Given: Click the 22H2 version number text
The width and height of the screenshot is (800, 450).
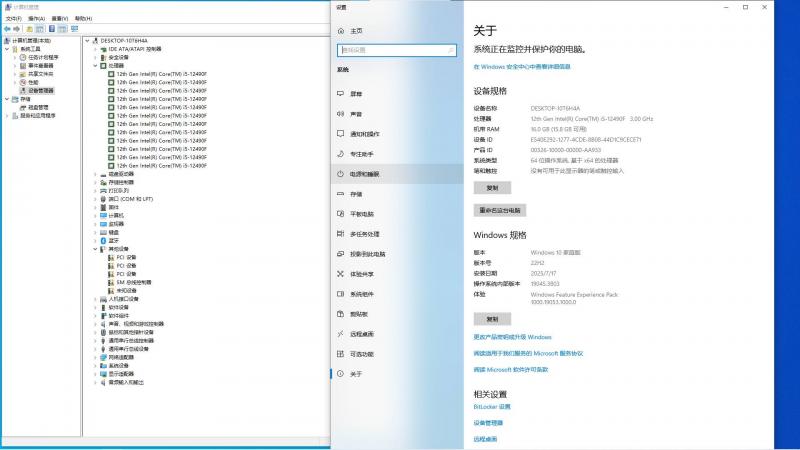Looking at the screenshot, I should [x=537, y=263].
